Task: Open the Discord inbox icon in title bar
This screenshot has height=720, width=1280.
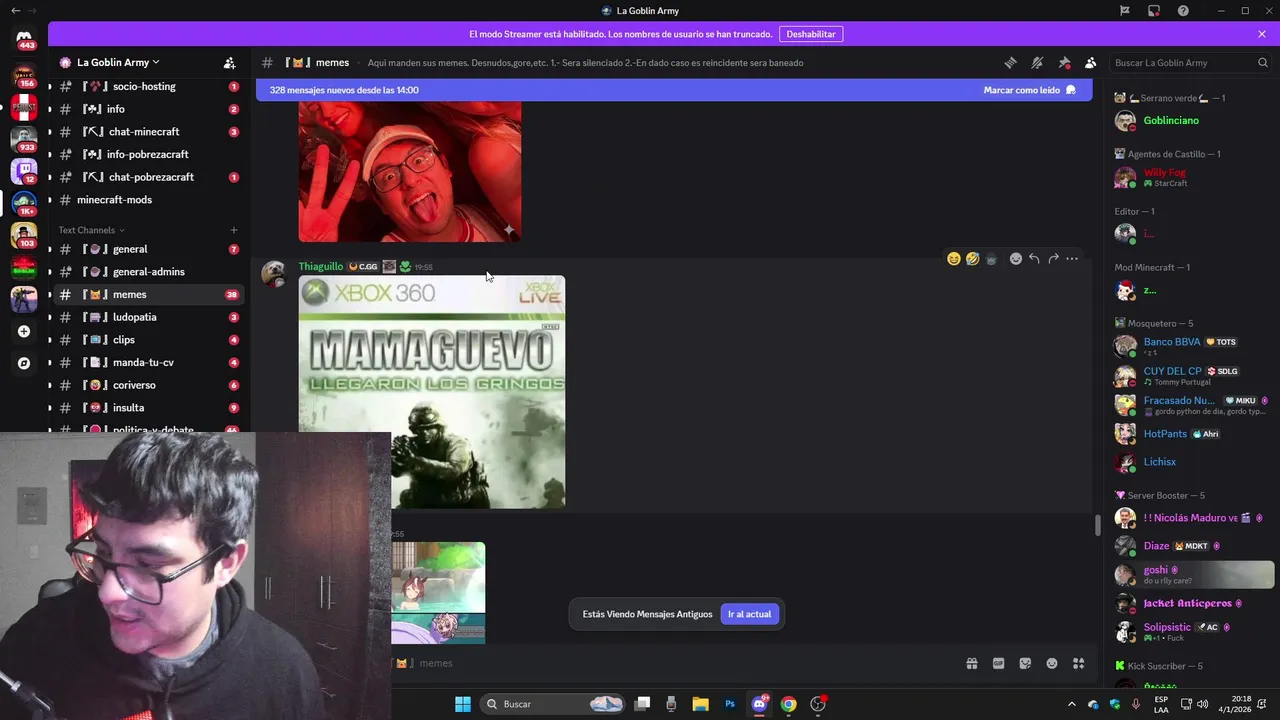Action: point(1154,11)
